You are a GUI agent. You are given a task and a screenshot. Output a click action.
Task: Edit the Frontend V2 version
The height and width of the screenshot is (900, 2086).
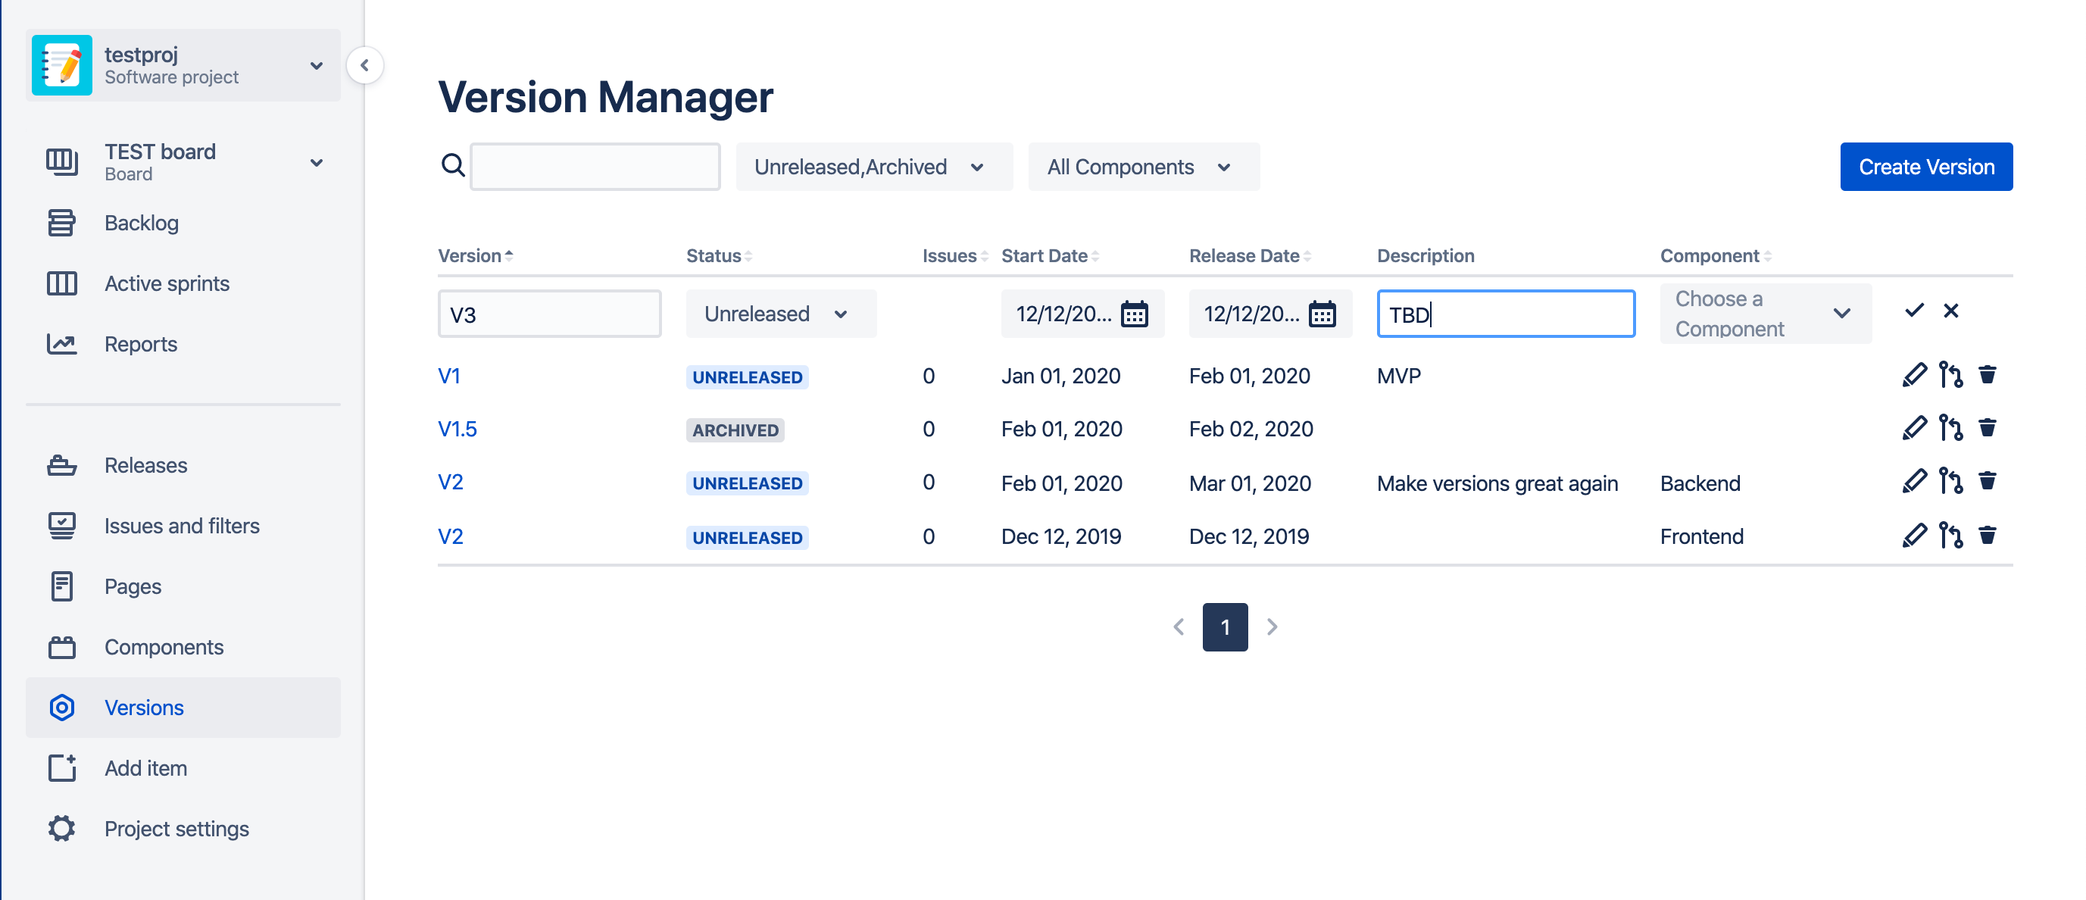pyautogui.click(x=1914, y=535)
